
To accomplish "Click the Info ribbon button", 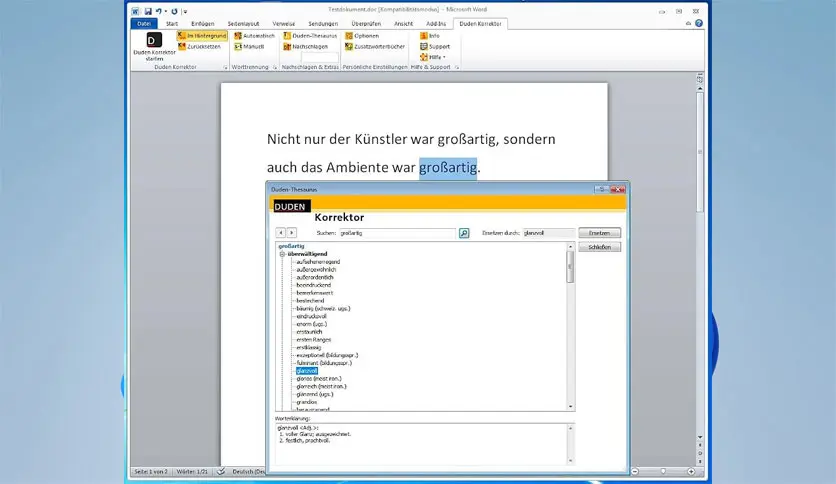I will point(430,36).
